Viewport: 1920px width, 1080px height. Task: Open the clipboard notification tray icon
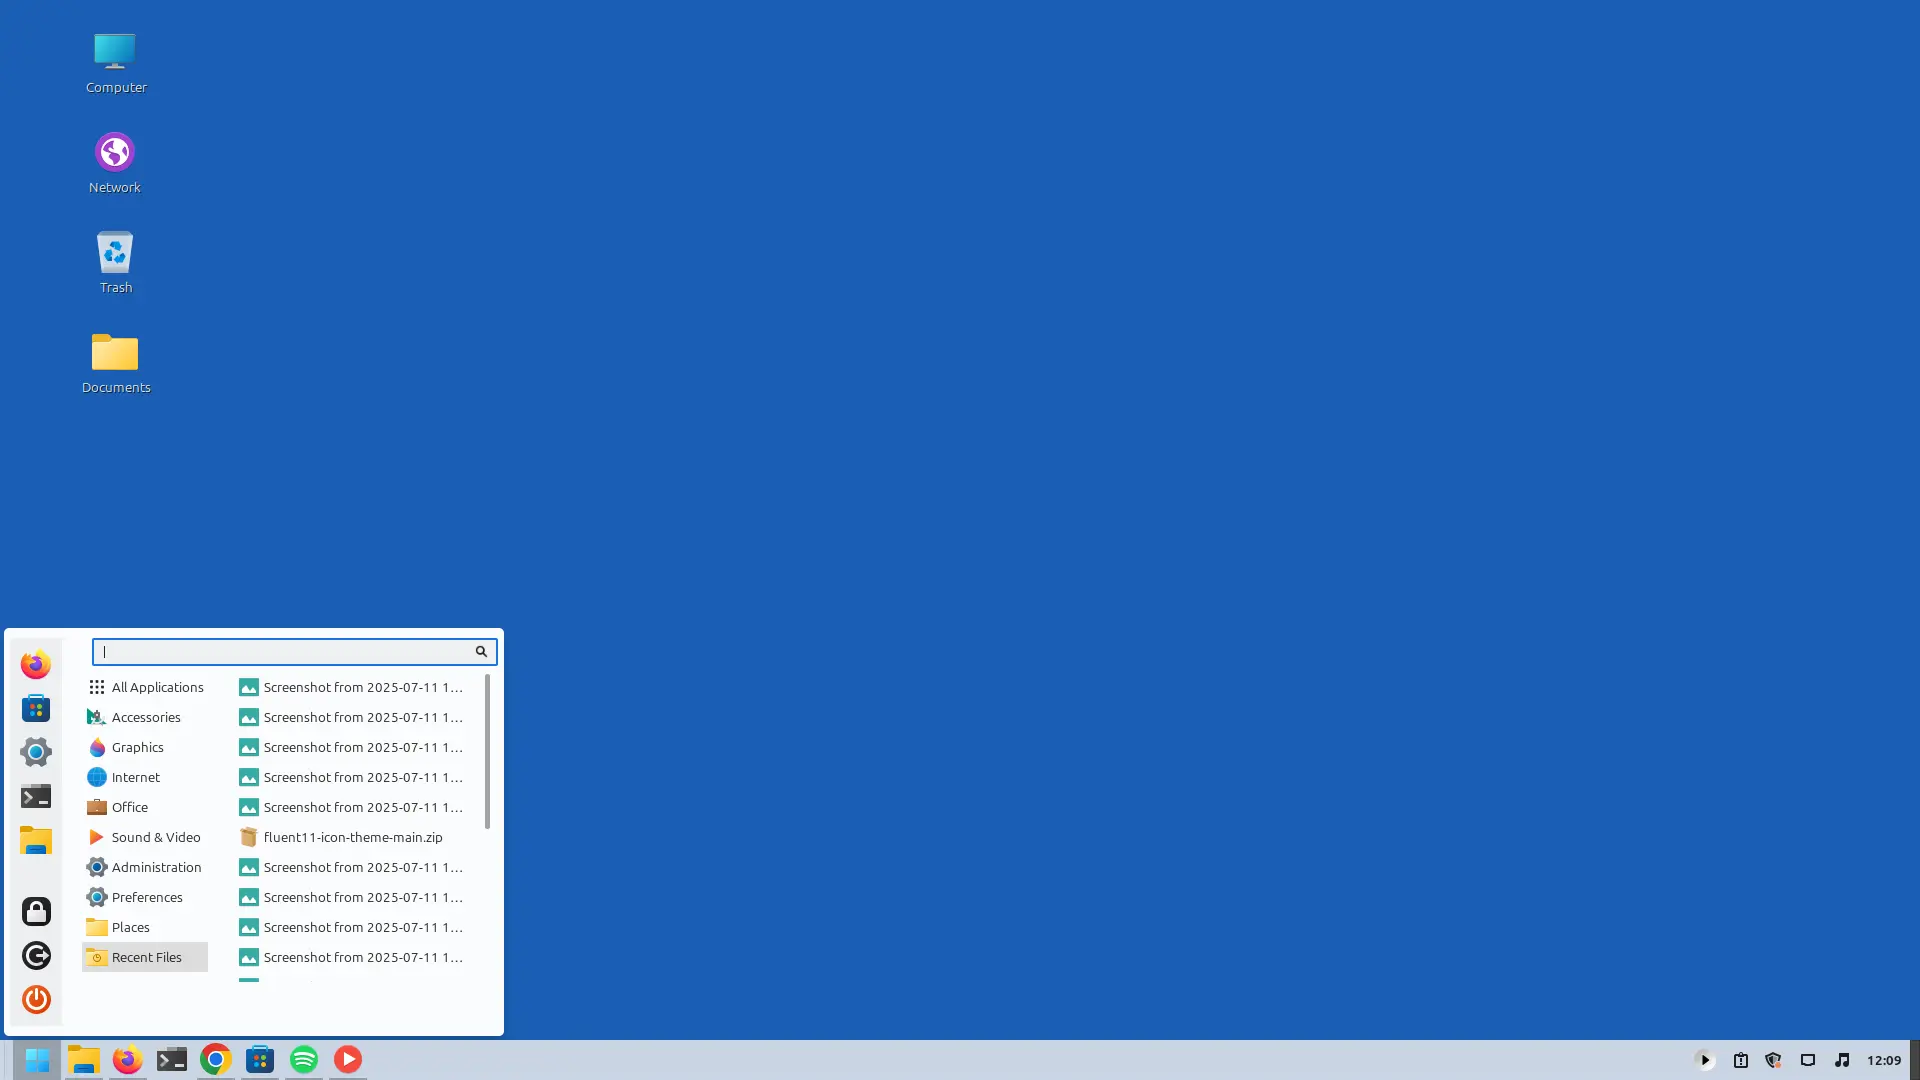tap(1741, 1061)
